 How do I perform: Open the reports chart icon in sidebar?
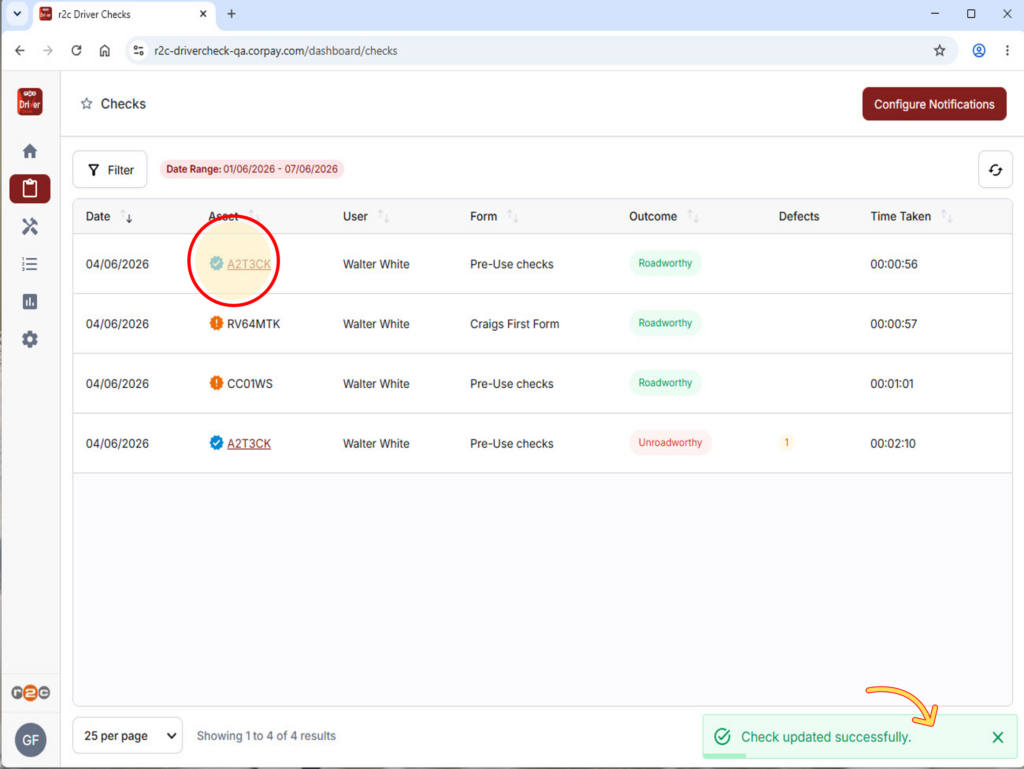pyautogui.click(x=29, y=302)
